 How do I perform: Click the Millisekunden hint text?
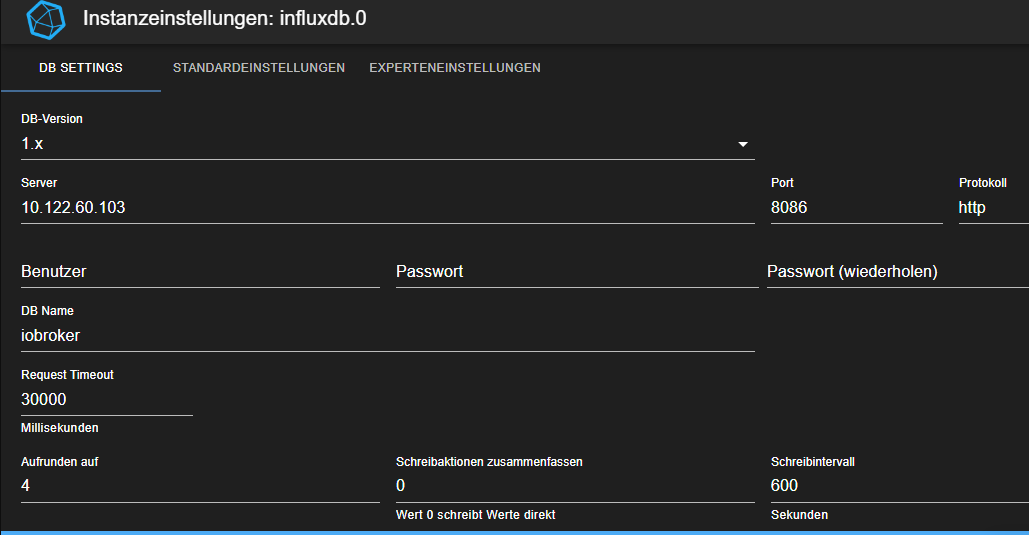60,428
